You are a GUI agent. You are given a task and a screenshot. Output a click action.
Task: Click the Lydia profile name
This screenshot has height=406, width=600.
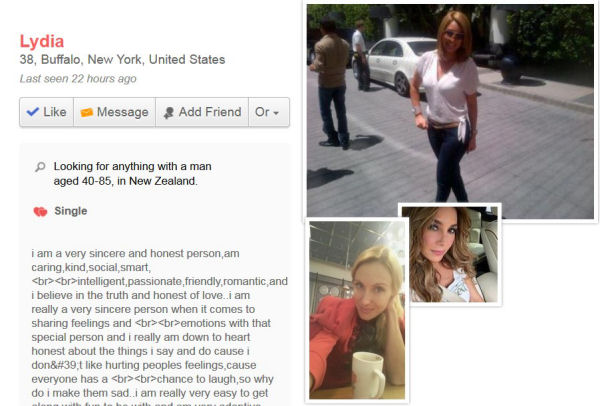coord(42,41)
